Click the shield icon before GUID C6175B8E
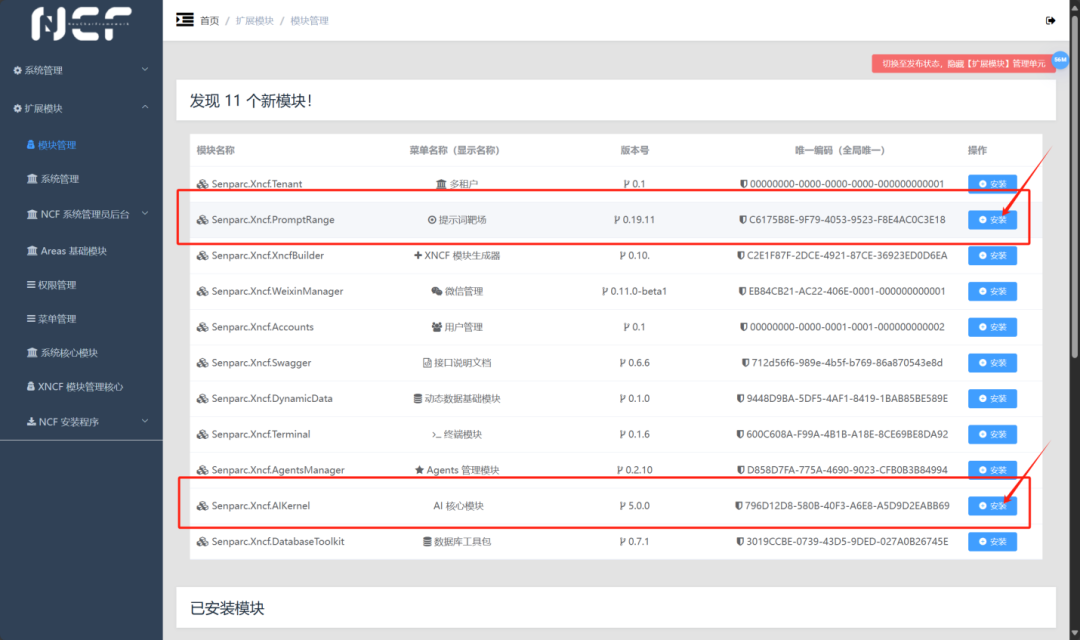This screenshot has width=1080, height=640. 742,220
